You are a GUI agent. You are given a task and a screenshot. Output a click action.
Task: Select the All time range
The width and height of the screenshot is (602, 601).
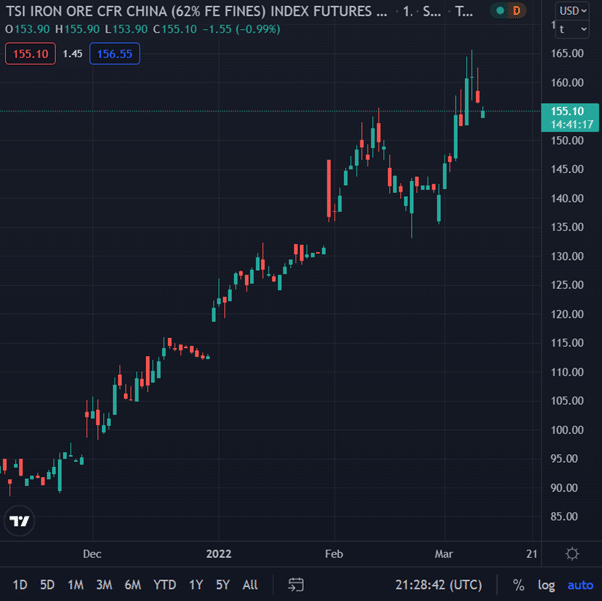[x=250, y=585]
